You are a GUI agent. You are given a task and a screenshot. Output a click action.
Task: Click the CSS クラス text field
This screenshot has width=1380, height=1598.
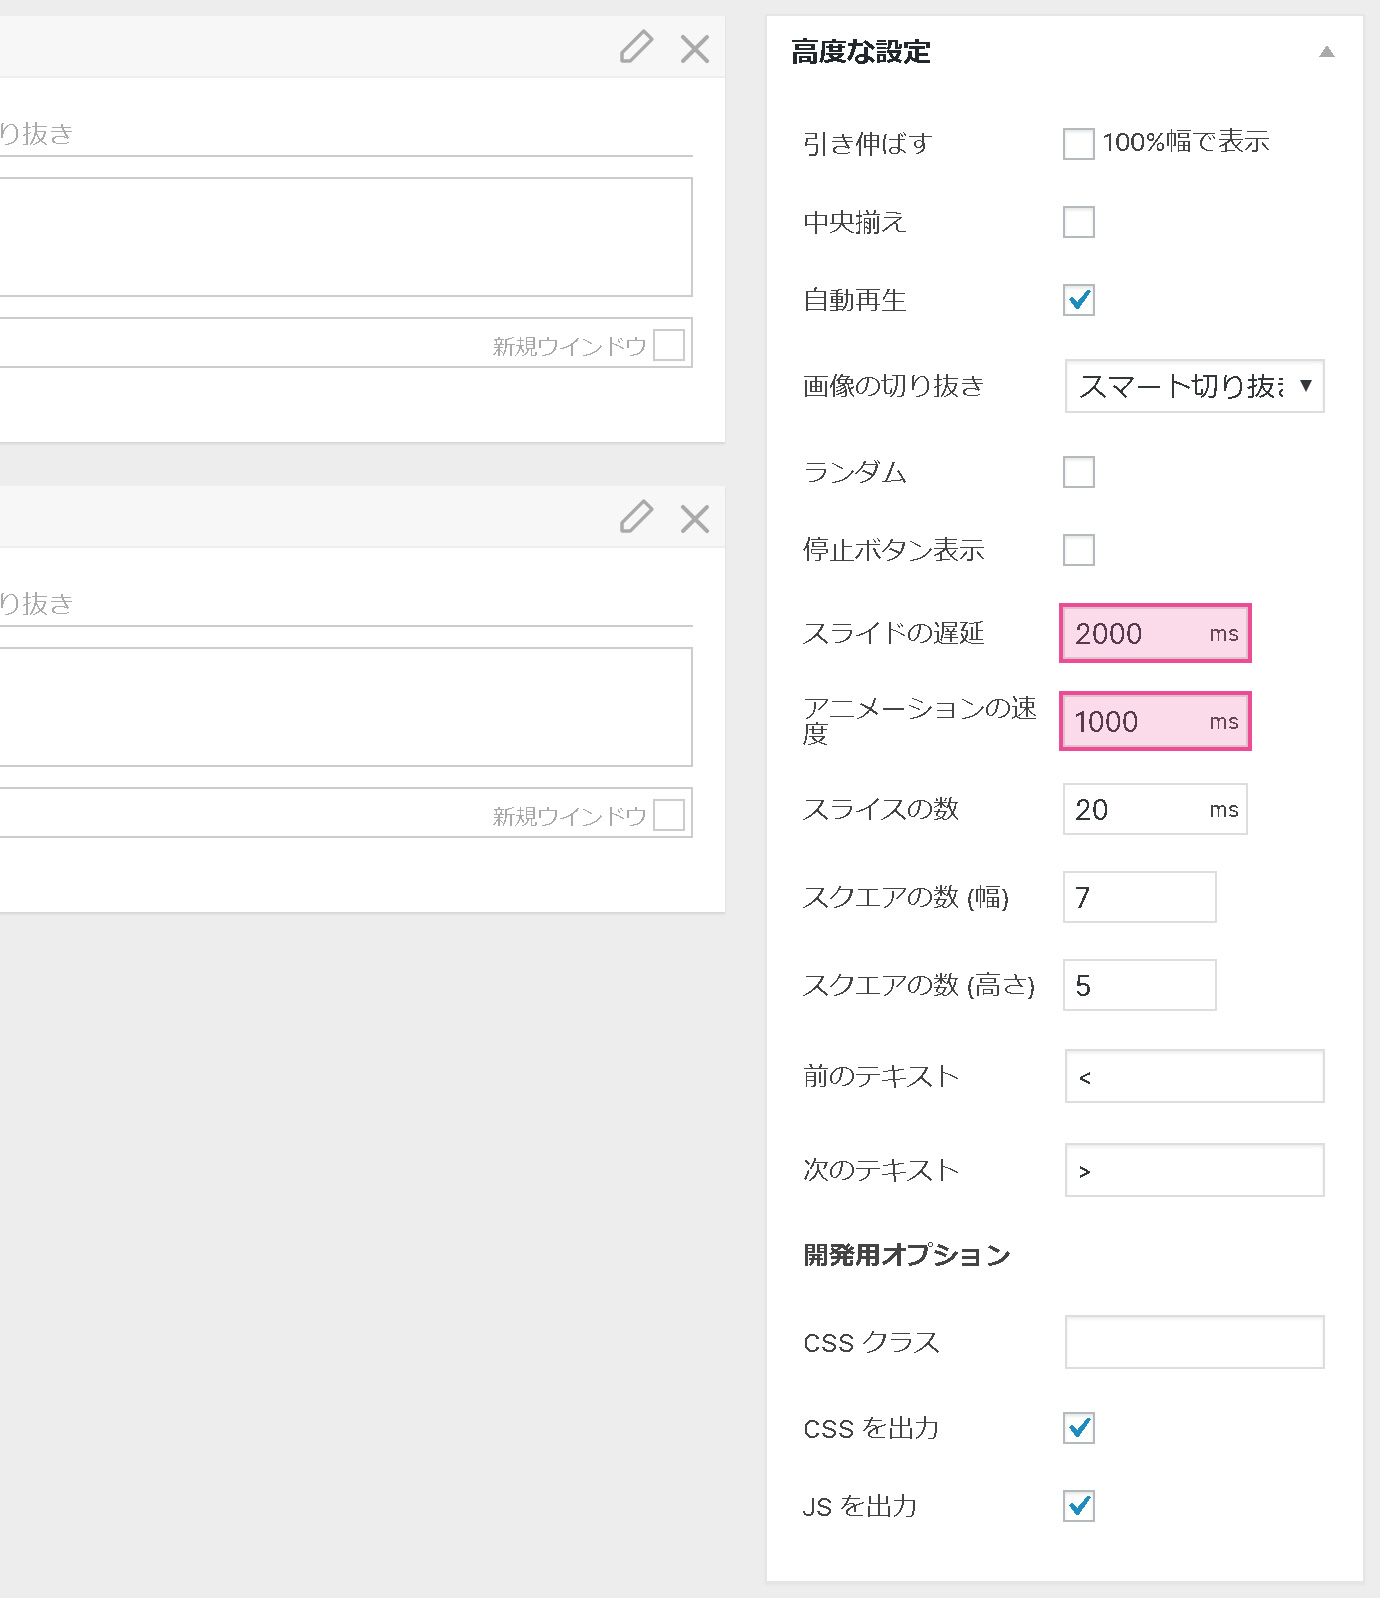click(x=1194, y=1342)
